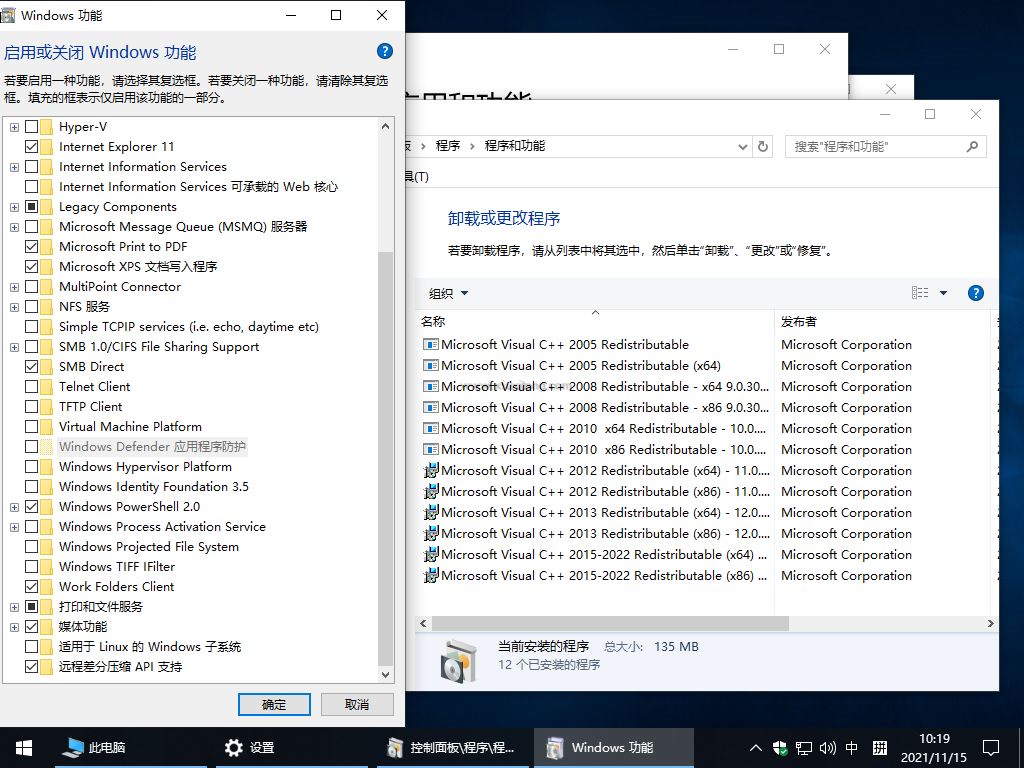Click the folder icon beside Work Folders Client
This screenshot has height=768, width=1024.
tap(46, 586)
